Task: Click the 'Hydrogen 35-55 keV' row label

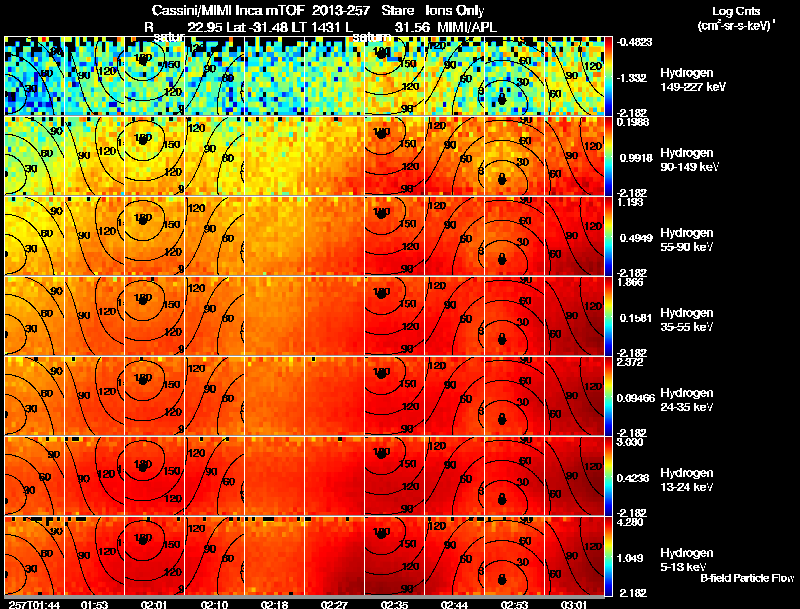Action: click(x=687, y=320)
